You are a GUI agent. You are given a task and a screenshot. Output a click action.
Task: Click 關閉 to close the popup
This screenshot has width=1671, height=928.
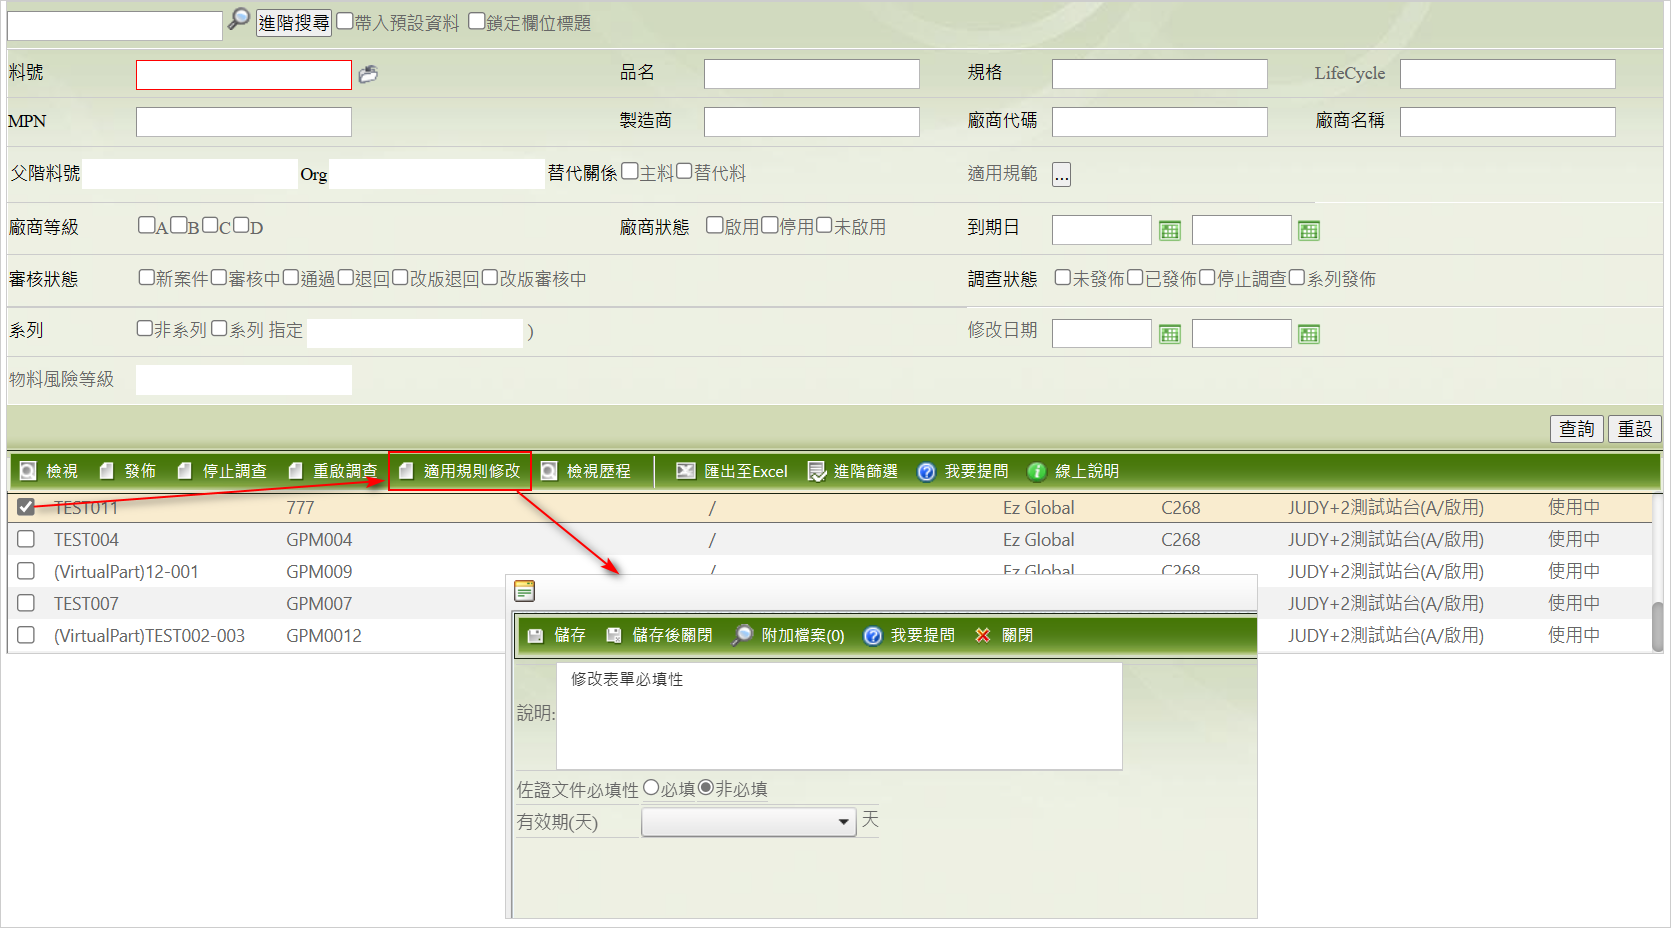tap(1004, 635)
